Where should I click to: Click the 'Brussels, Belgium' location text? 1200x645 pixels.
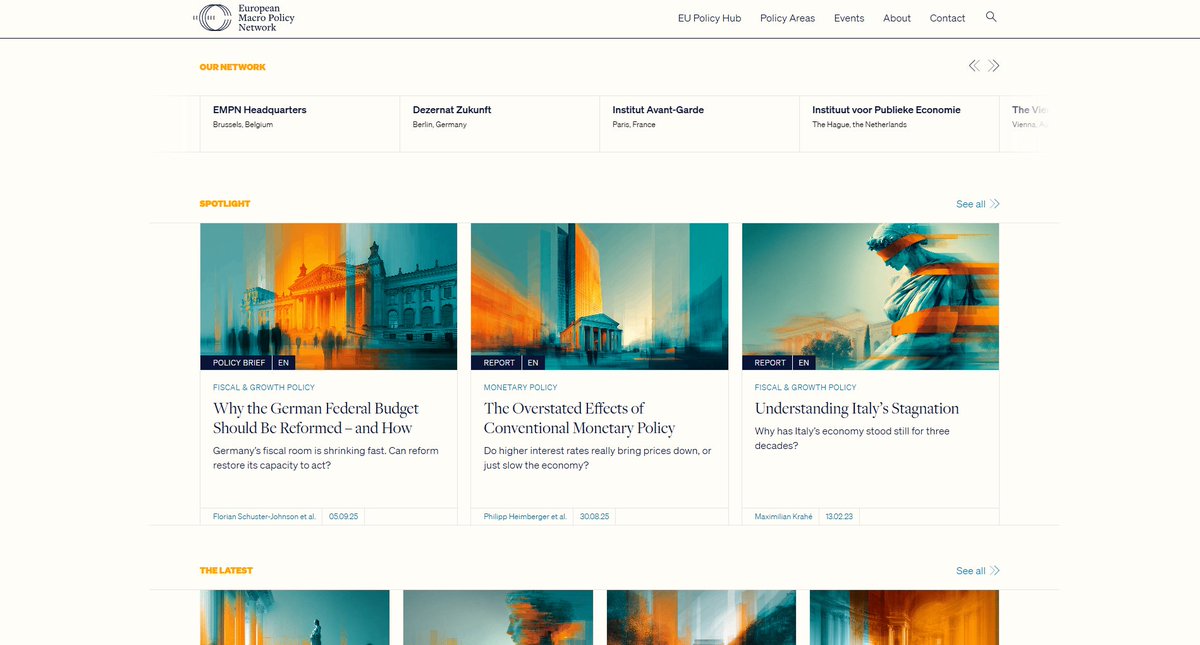point(243,125)
